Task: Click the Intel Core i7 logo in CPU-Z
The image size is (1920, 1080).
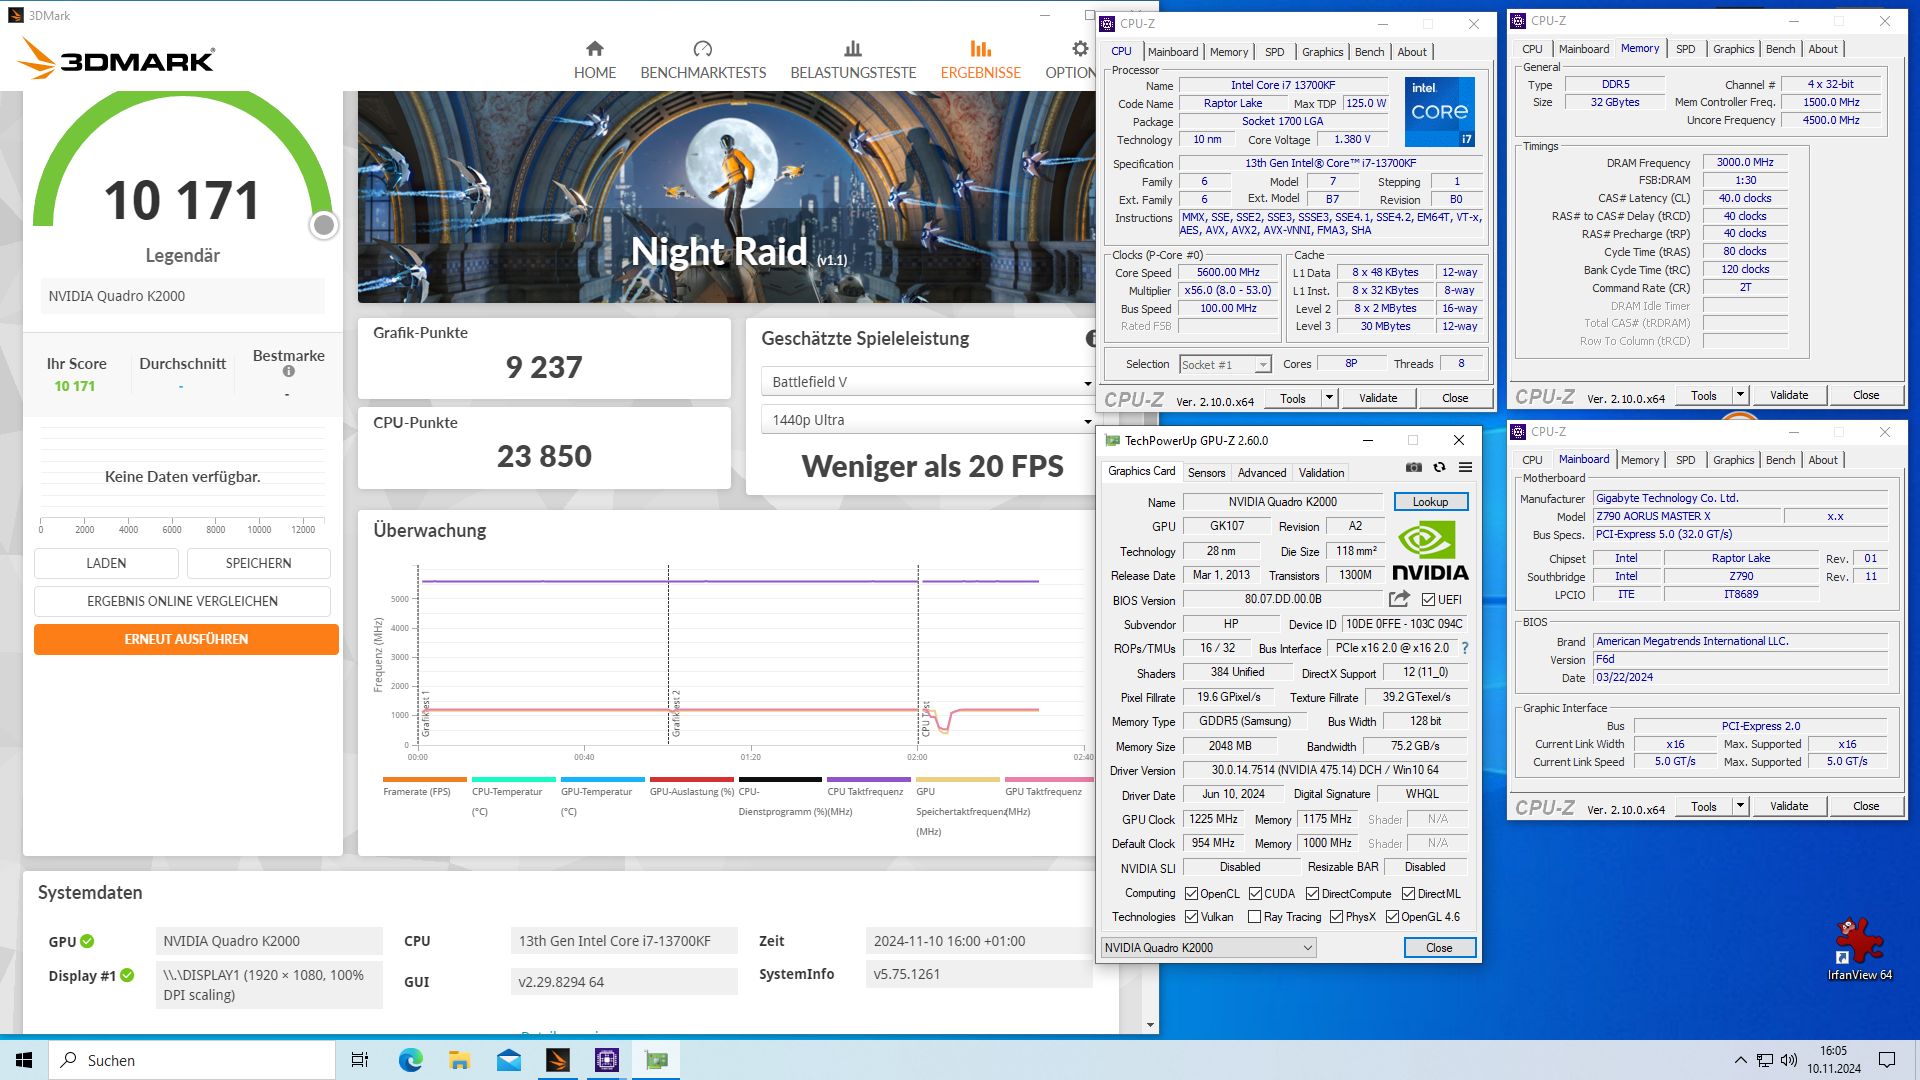Action: point(1439,112)
